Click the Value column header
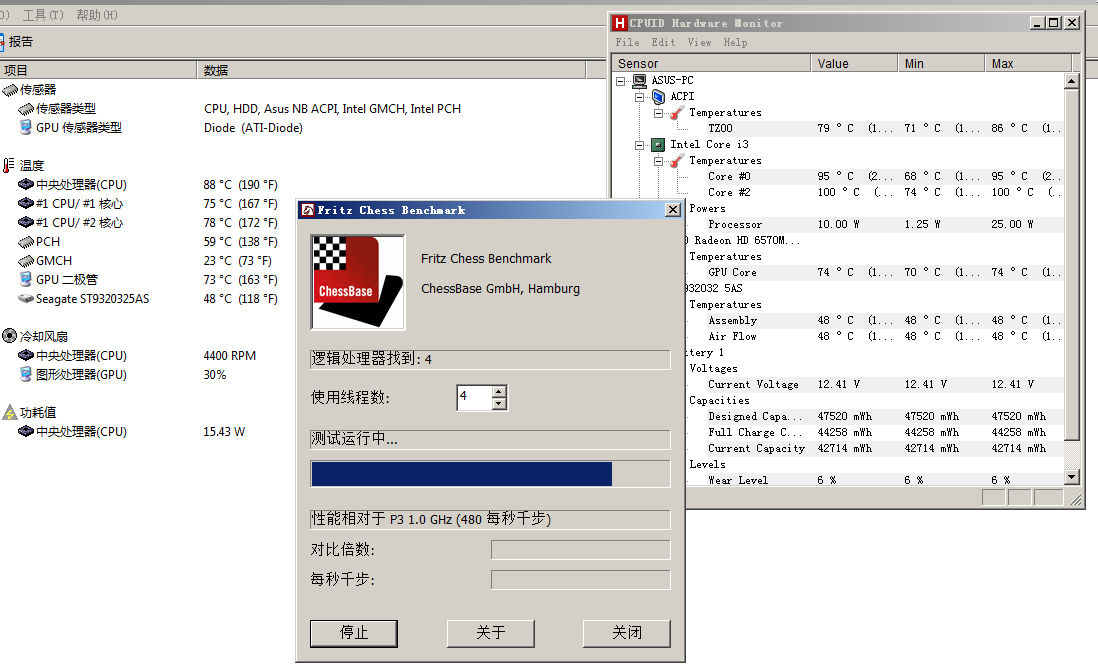The image size is (1098, 669). point(854,64)
